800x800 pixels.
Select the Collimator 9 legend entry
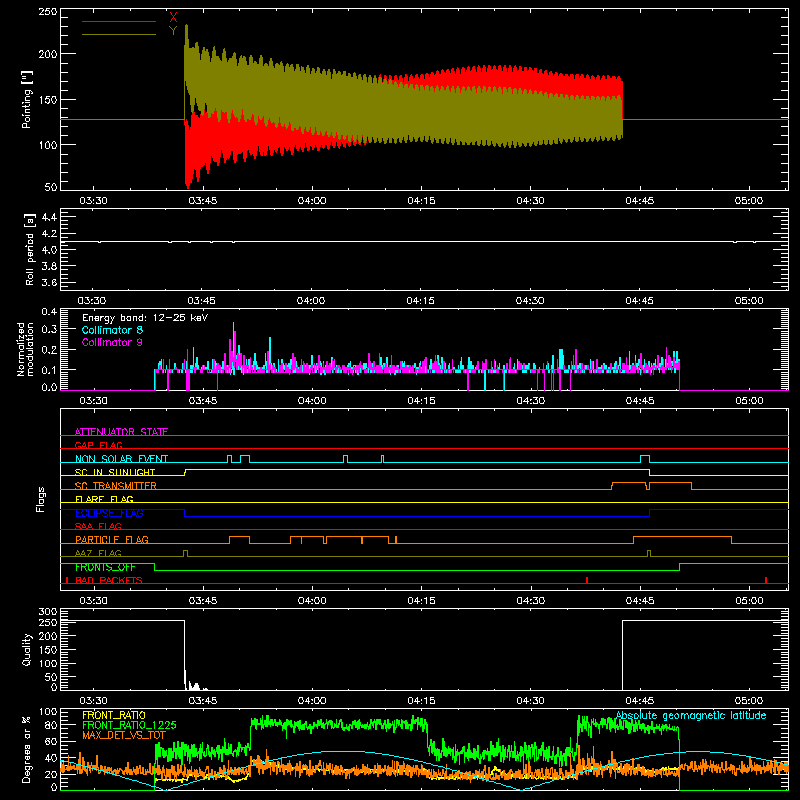click(112, 342)
